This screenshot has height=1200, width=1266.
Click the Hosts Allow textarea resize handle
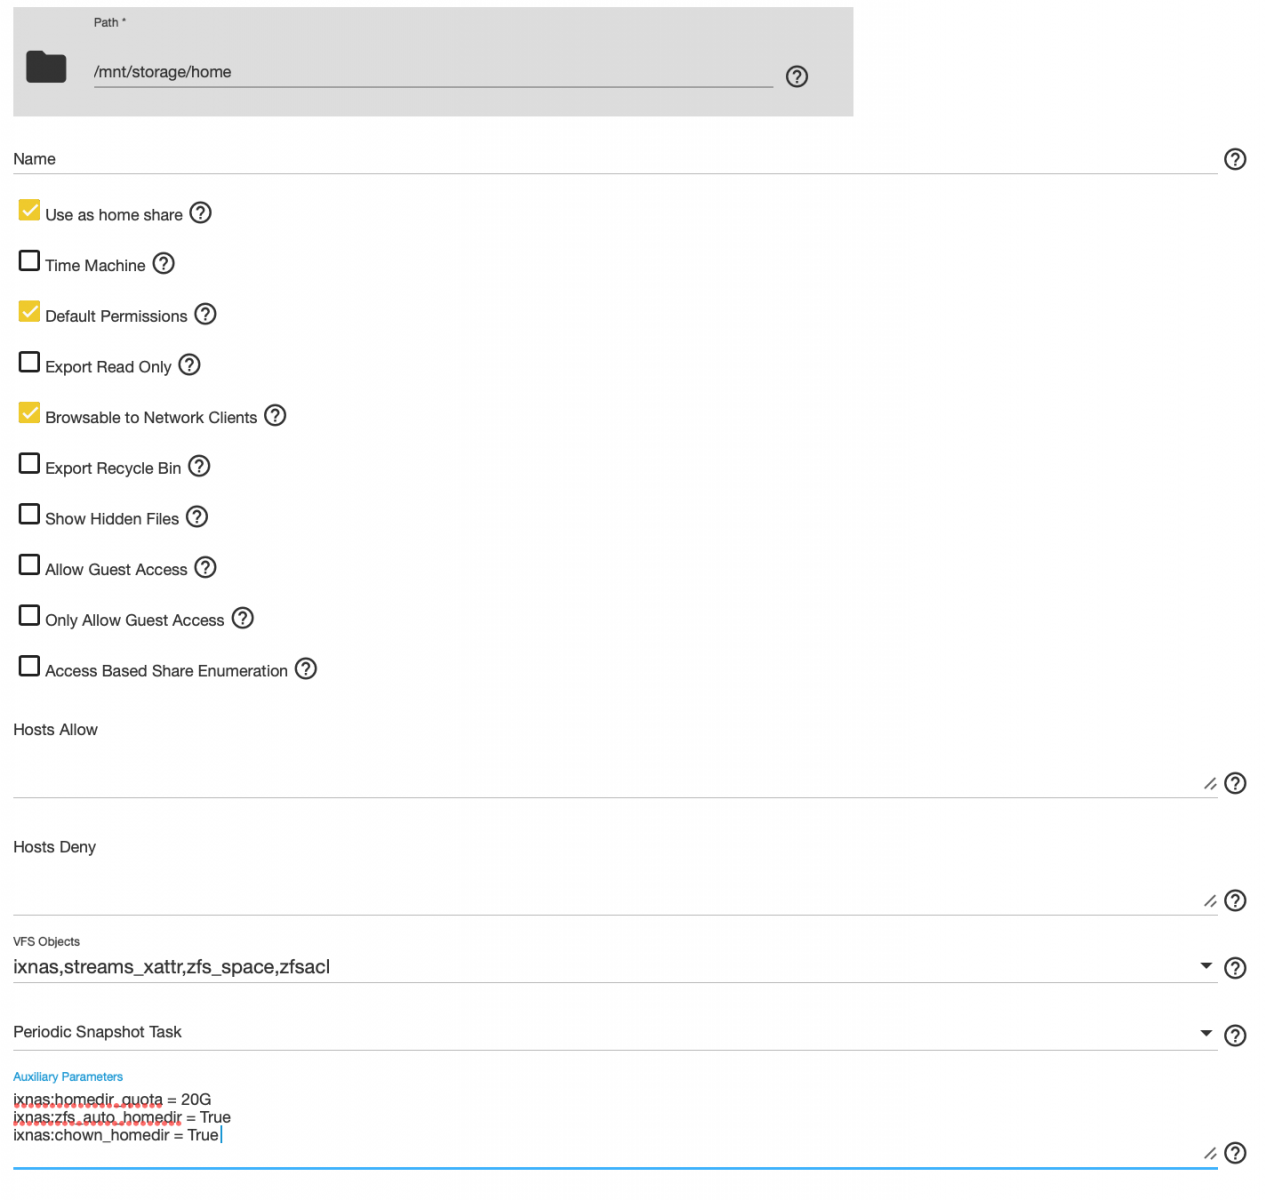pyautogui.click(x=1210, y=784)
